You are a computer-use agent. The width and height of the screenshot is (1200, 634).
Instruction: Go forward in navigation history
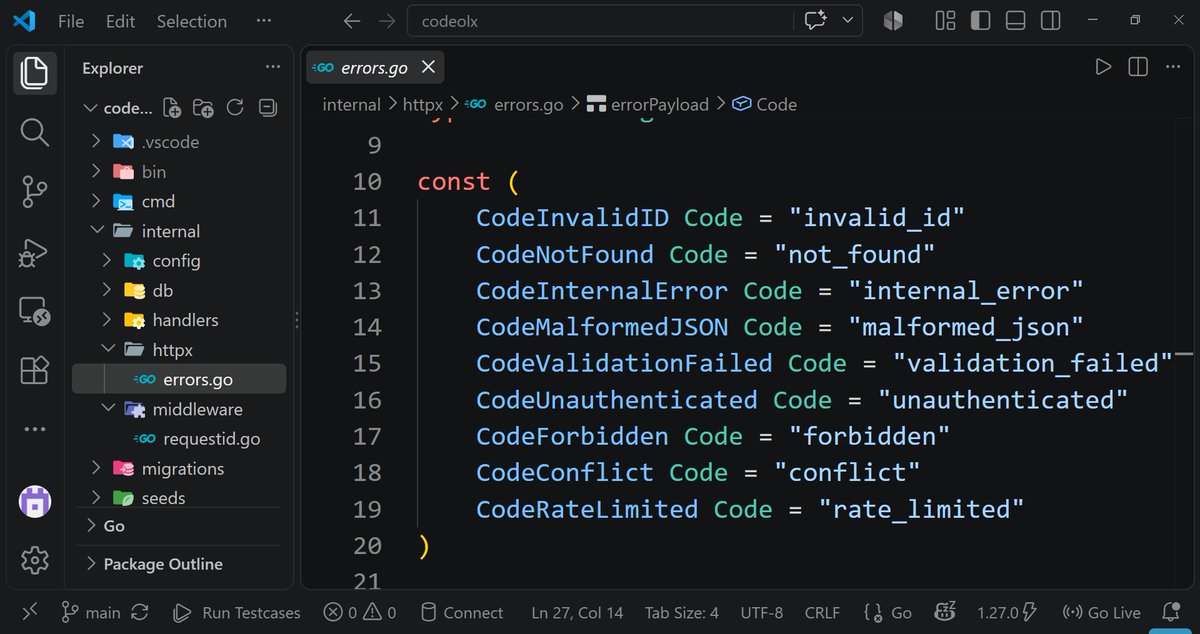[387, 20]
